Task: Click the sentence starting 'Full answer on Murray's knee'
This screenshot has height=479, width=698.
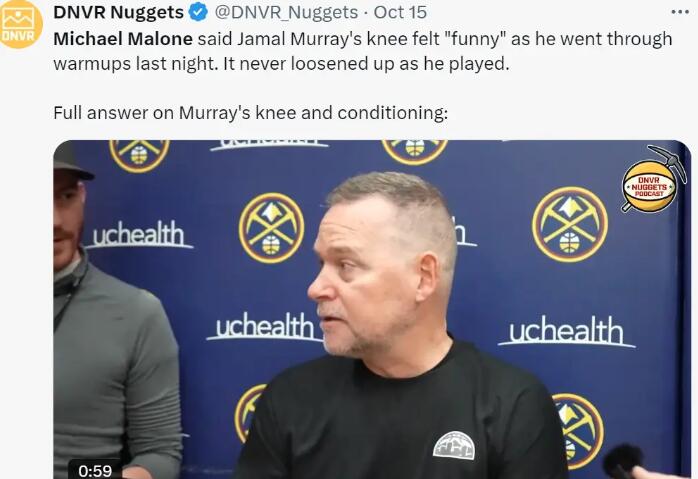Action: pyautogui.click(x=251, y=113)
